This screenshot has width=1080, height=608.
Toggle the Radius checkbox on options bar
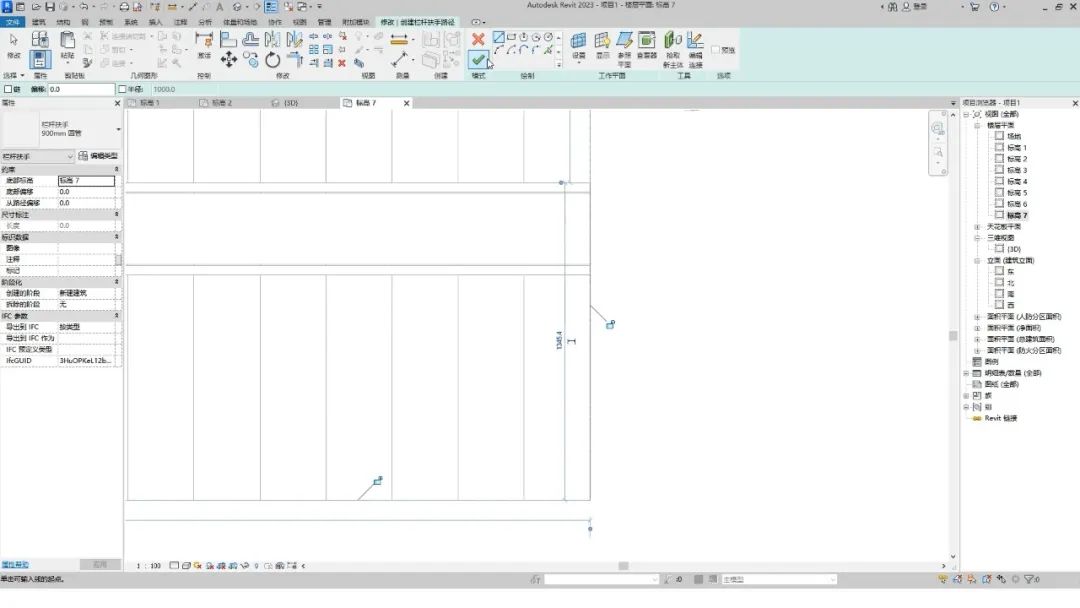pyautogui.click(x=122, y=90)
